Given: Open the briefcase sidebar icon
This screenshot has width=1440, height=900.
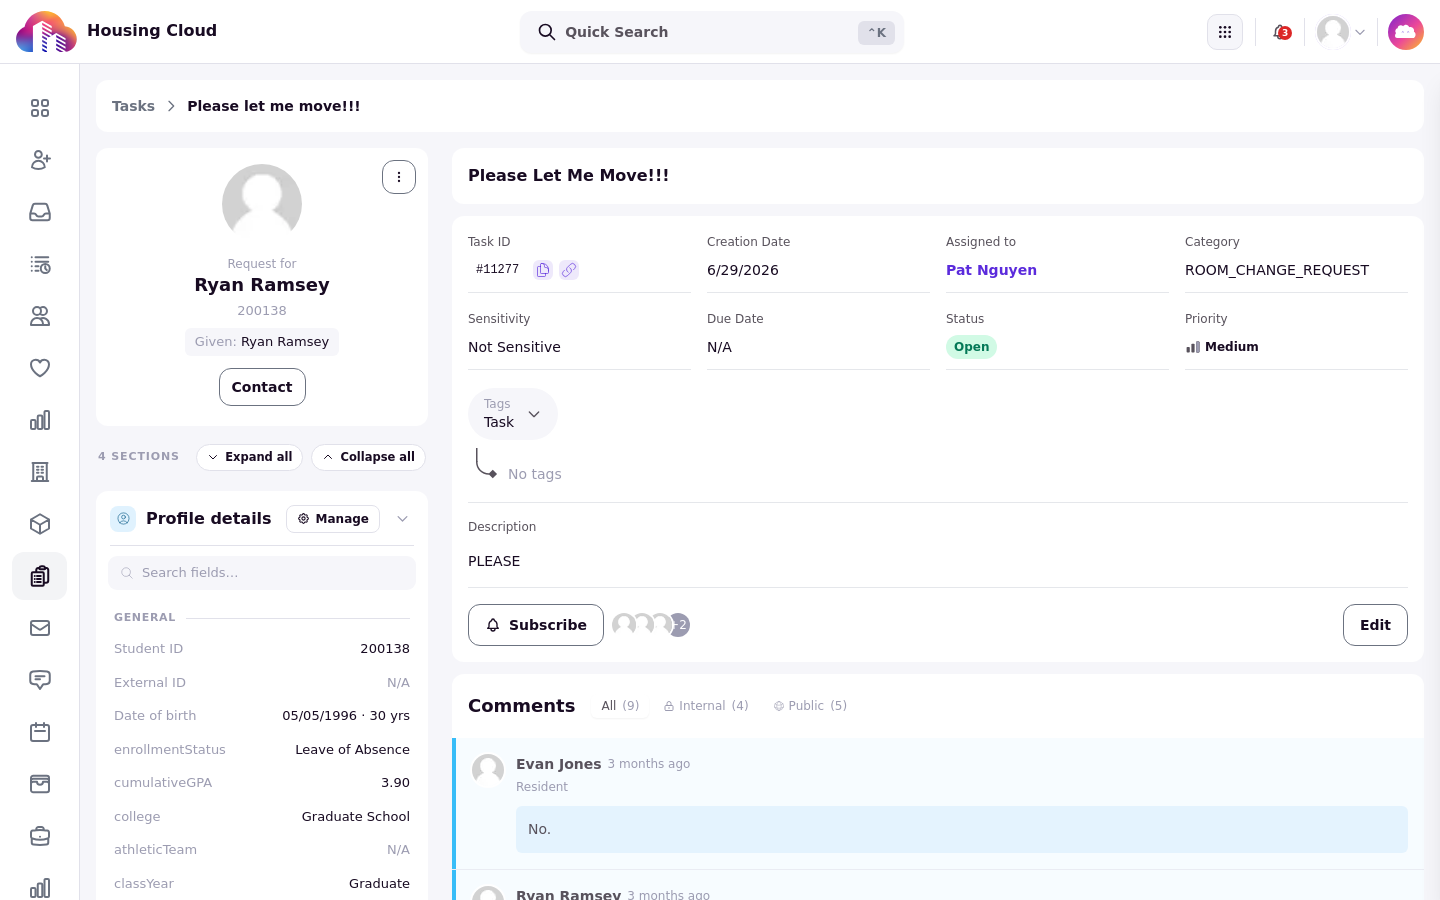Looking at the screenshot, I should [x=40, y=836].
